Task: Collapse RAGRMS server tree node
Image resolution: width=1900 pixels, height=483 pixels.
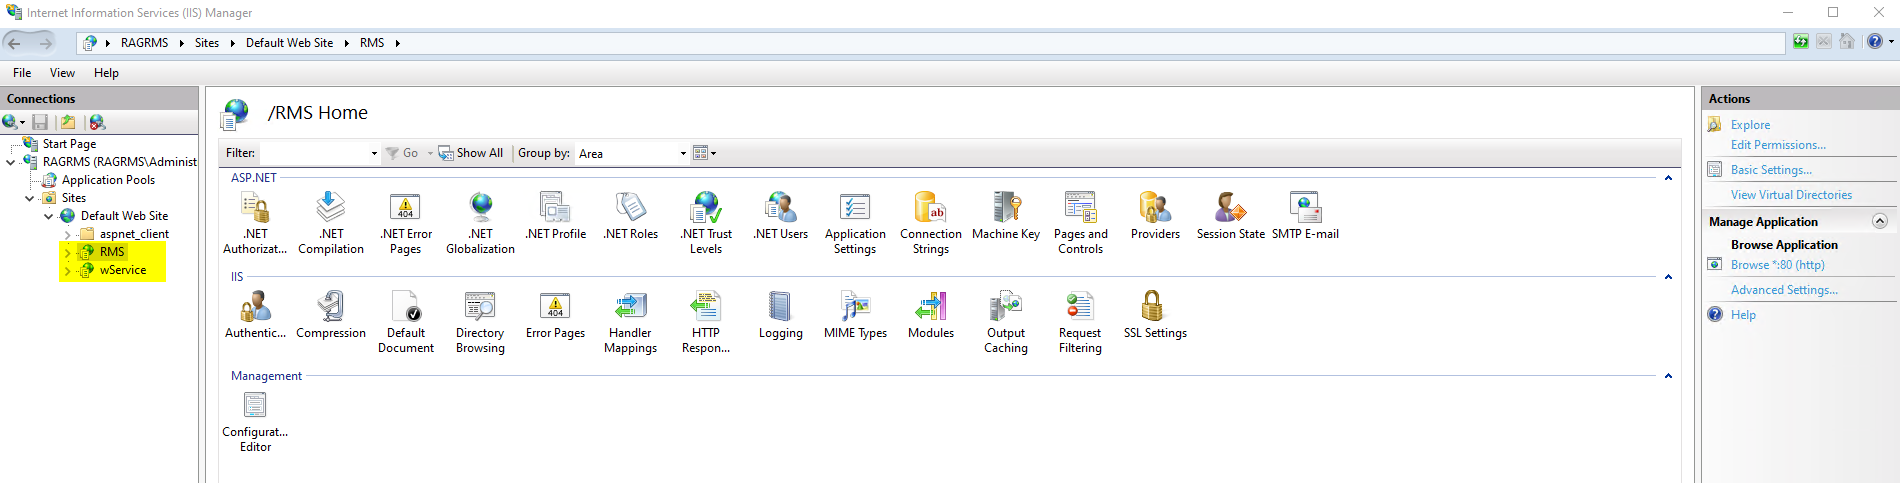Action: coord(11,162)
